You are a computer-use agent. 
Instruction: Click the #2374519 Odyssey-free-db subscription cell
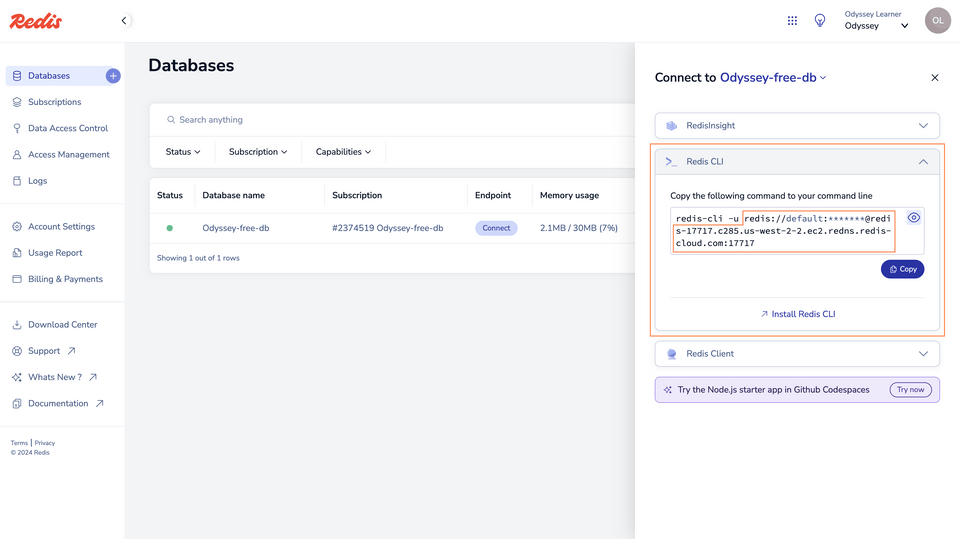pos(388,228)
